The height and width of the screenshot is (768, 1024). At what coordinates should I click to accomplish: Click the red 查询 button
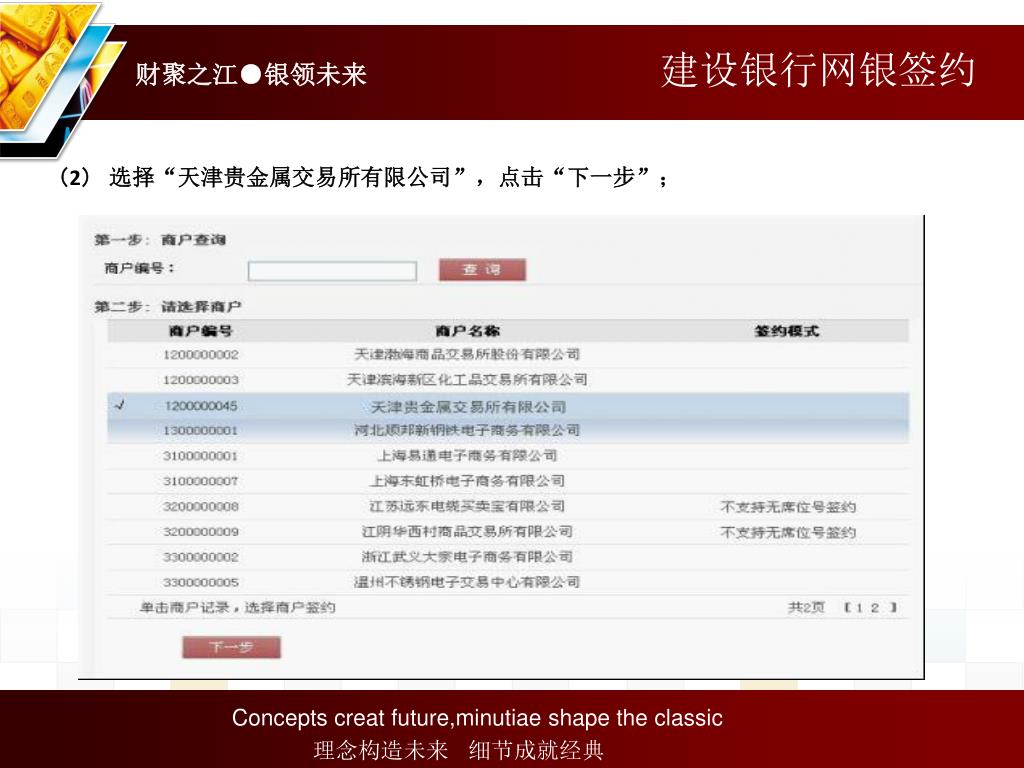click(482, 269)
